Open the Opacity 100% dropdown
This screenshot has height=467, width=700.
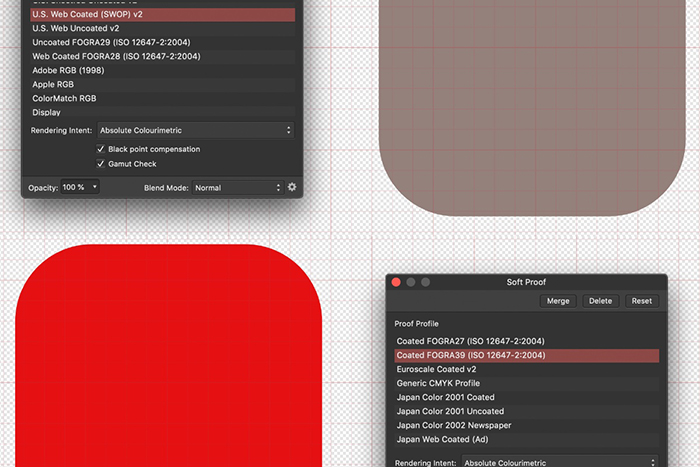(x=80, y=187)
